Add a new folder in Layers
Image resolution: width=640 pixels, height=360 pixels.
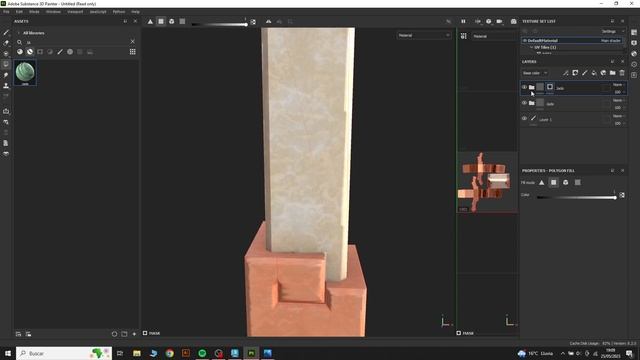point(613,73)
